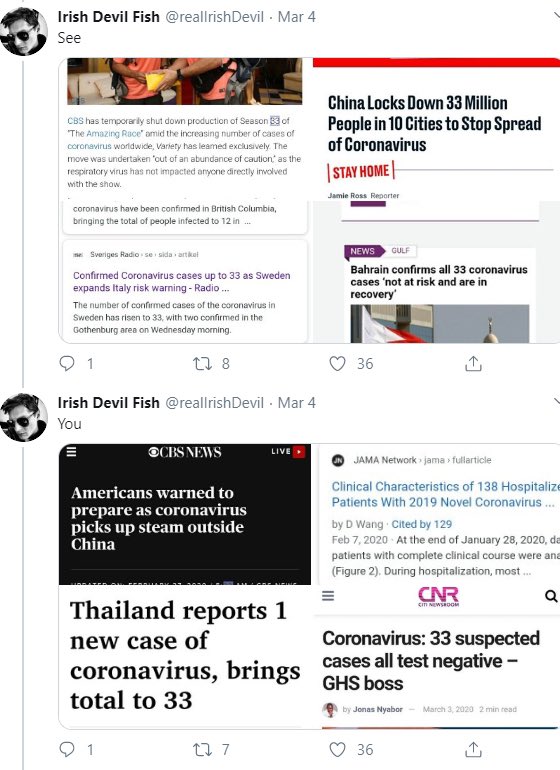Open Mar 4 timestamp of "You" tweet

click(297, 403)
